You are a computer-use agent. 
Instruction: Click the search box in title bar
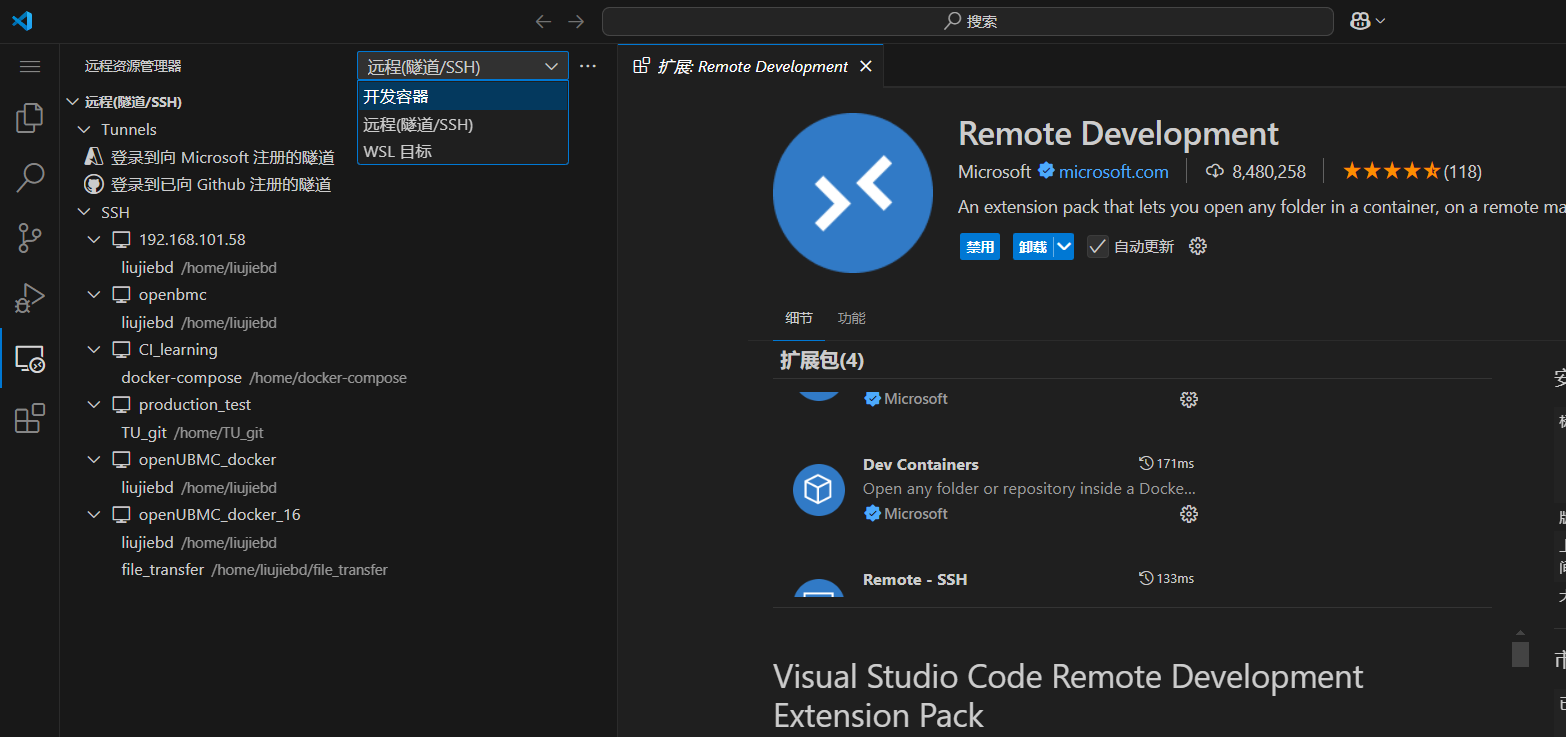tap(967, 21)
